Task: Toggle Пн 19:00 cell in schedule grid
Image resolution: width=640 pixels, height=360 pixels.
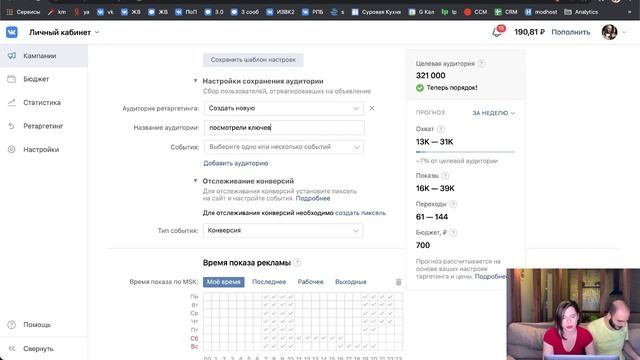Action: point(366,296)
